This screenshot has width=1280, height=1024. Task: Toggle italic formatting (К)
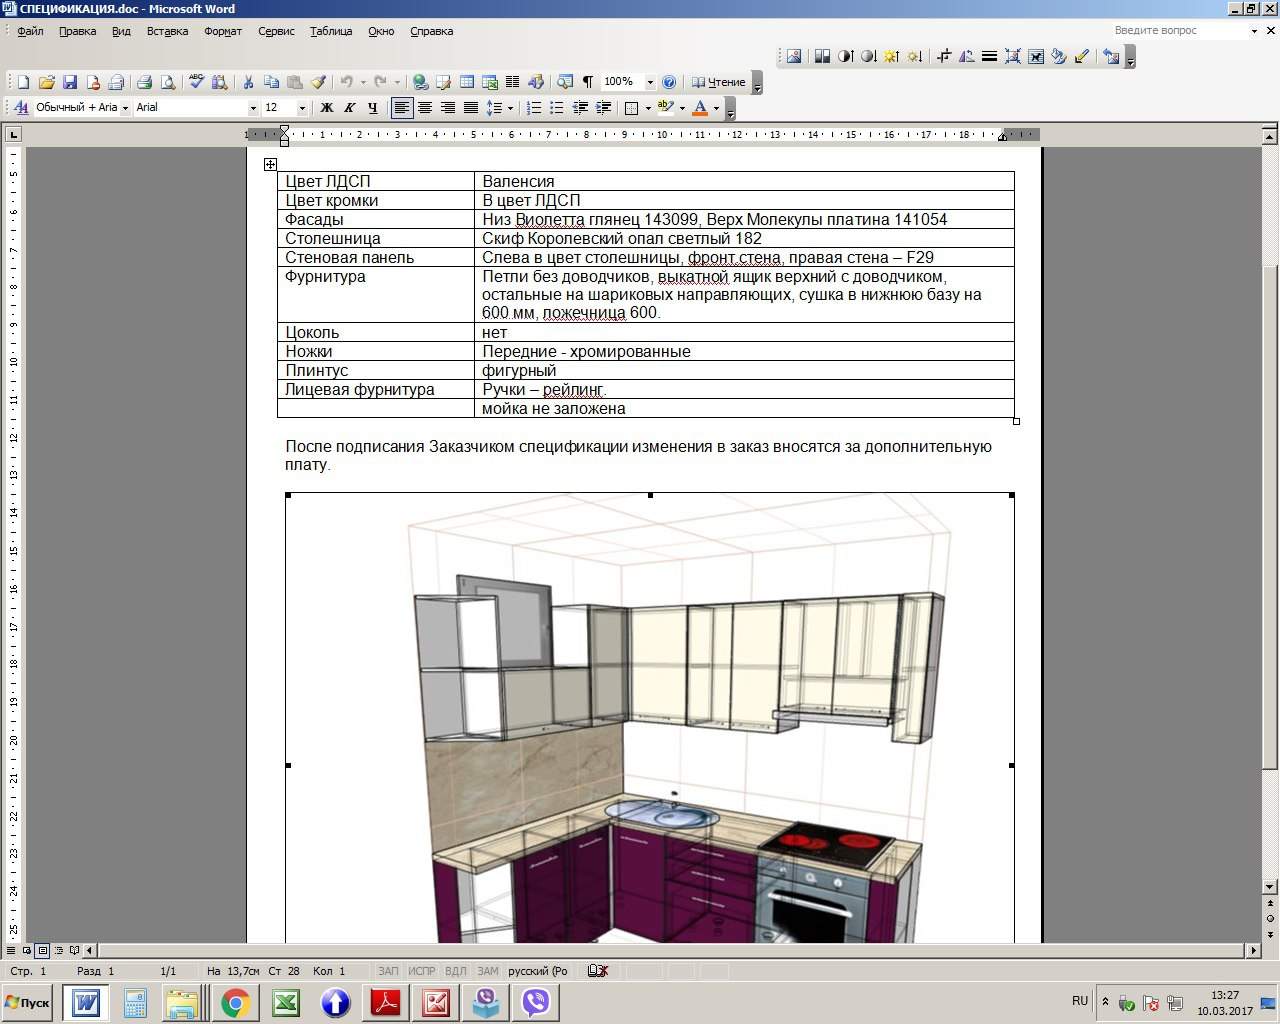pyautogui.click(x=349, y=108)
